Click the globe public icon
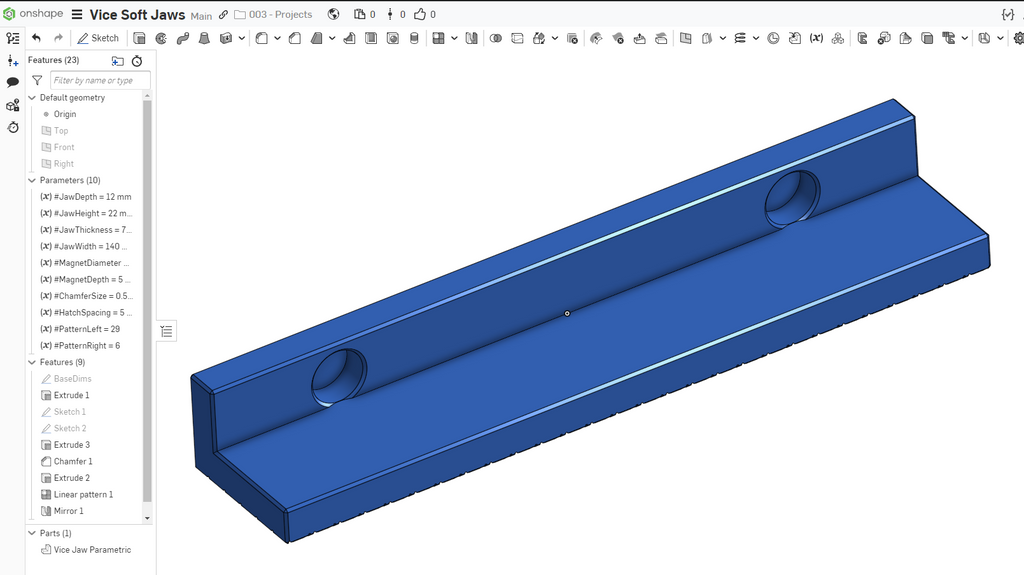Image resolution: width=1024 pixels, height=575 pixels. [x=334, y=14]
